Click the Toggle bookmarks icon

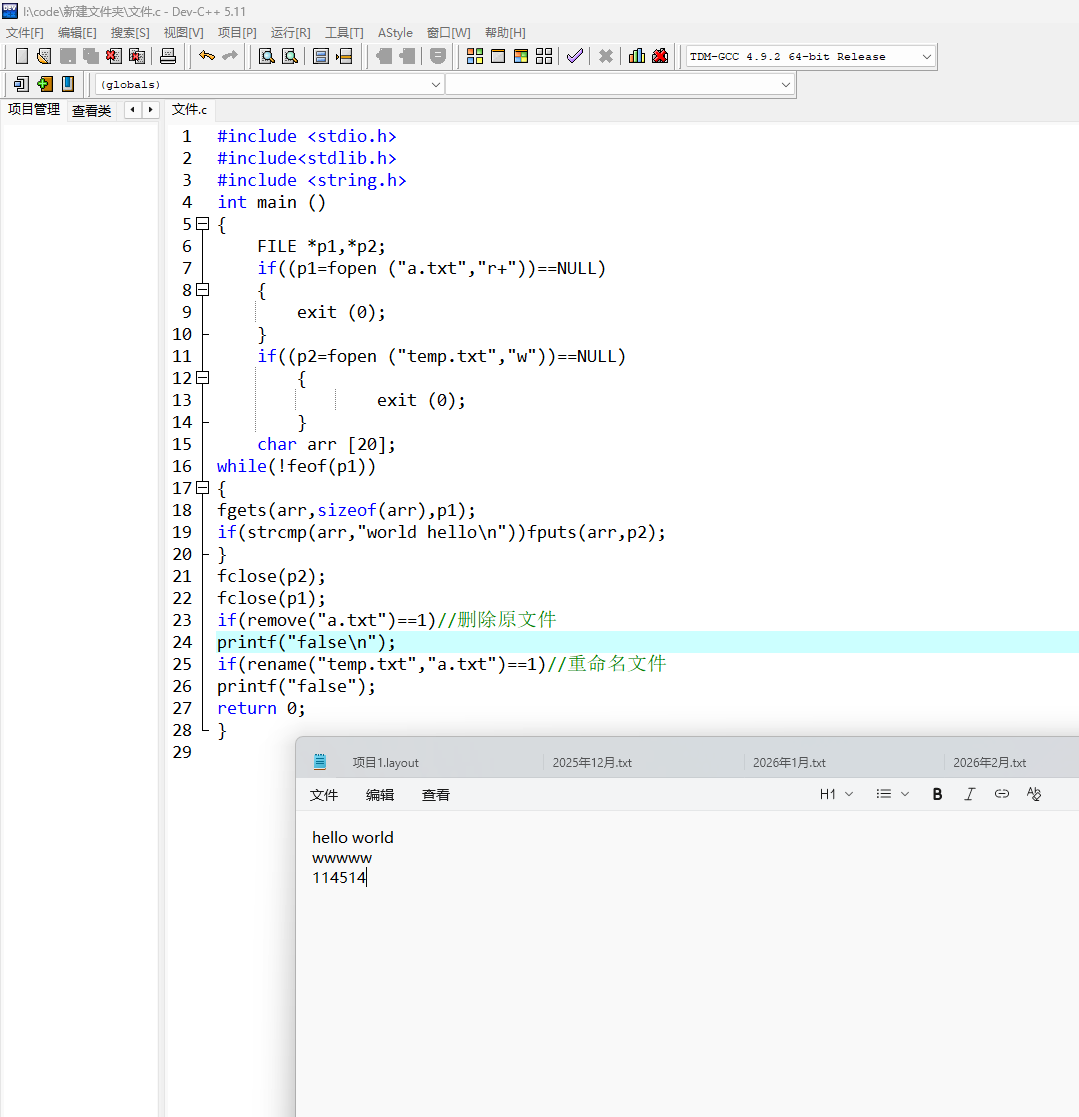68,84
